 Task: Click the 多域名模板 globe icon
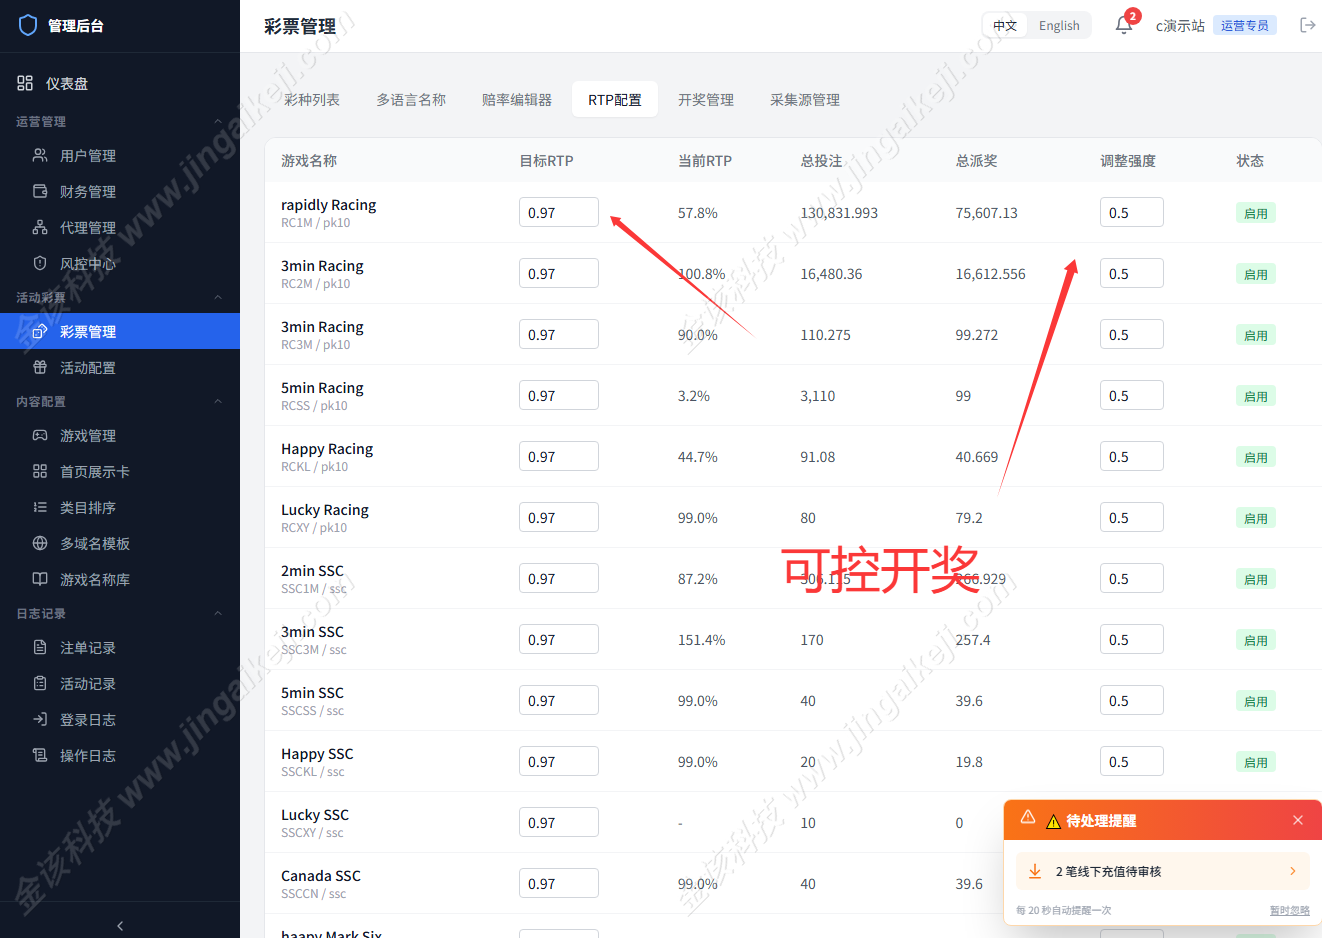tap(40, 543)
